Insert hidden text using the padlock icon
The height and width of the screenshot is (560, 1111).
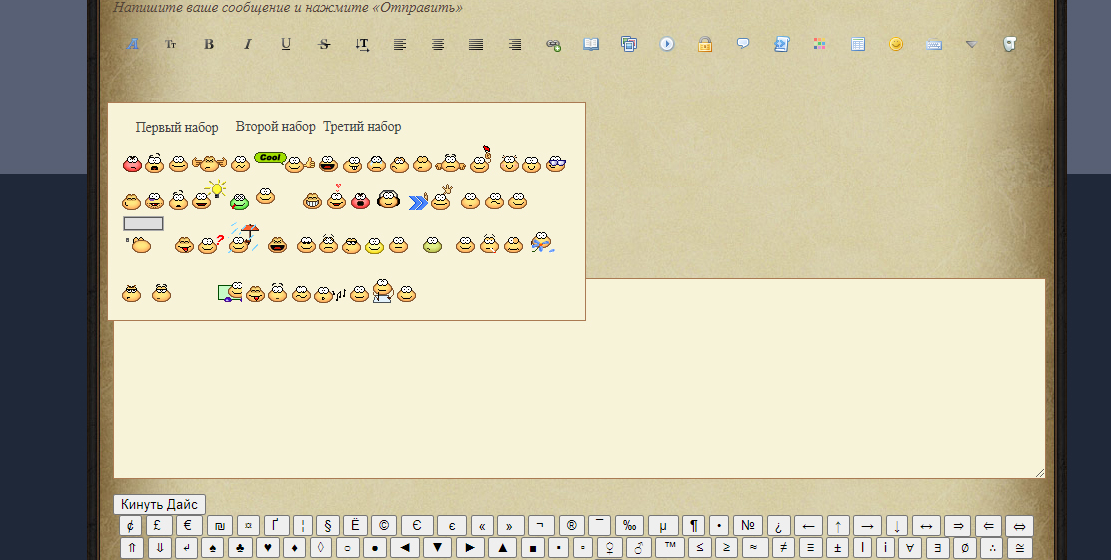pos(705,44)
